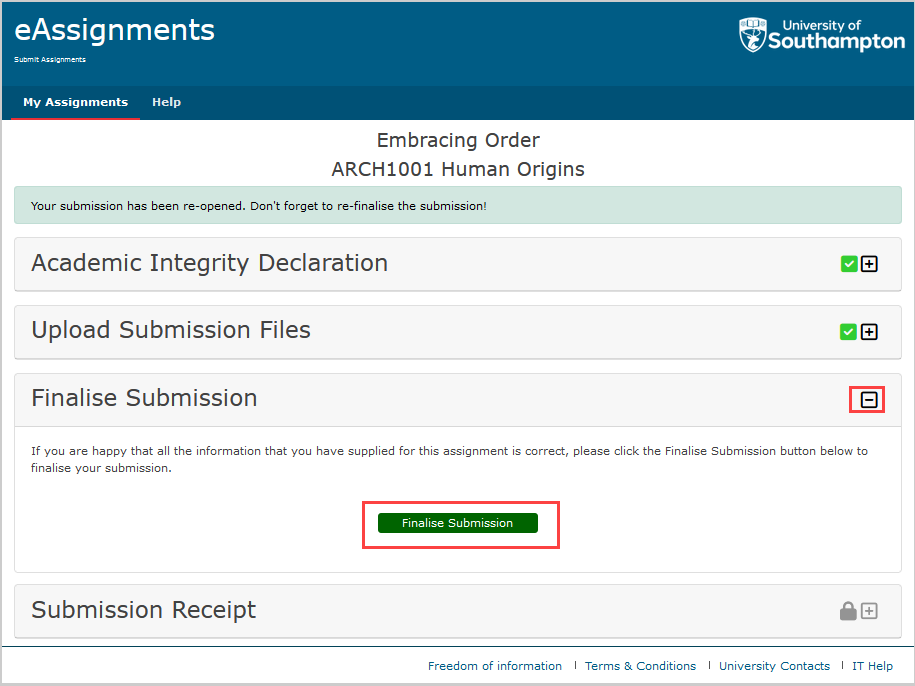Collapse the Finalise Submission section

pos(867,399)
